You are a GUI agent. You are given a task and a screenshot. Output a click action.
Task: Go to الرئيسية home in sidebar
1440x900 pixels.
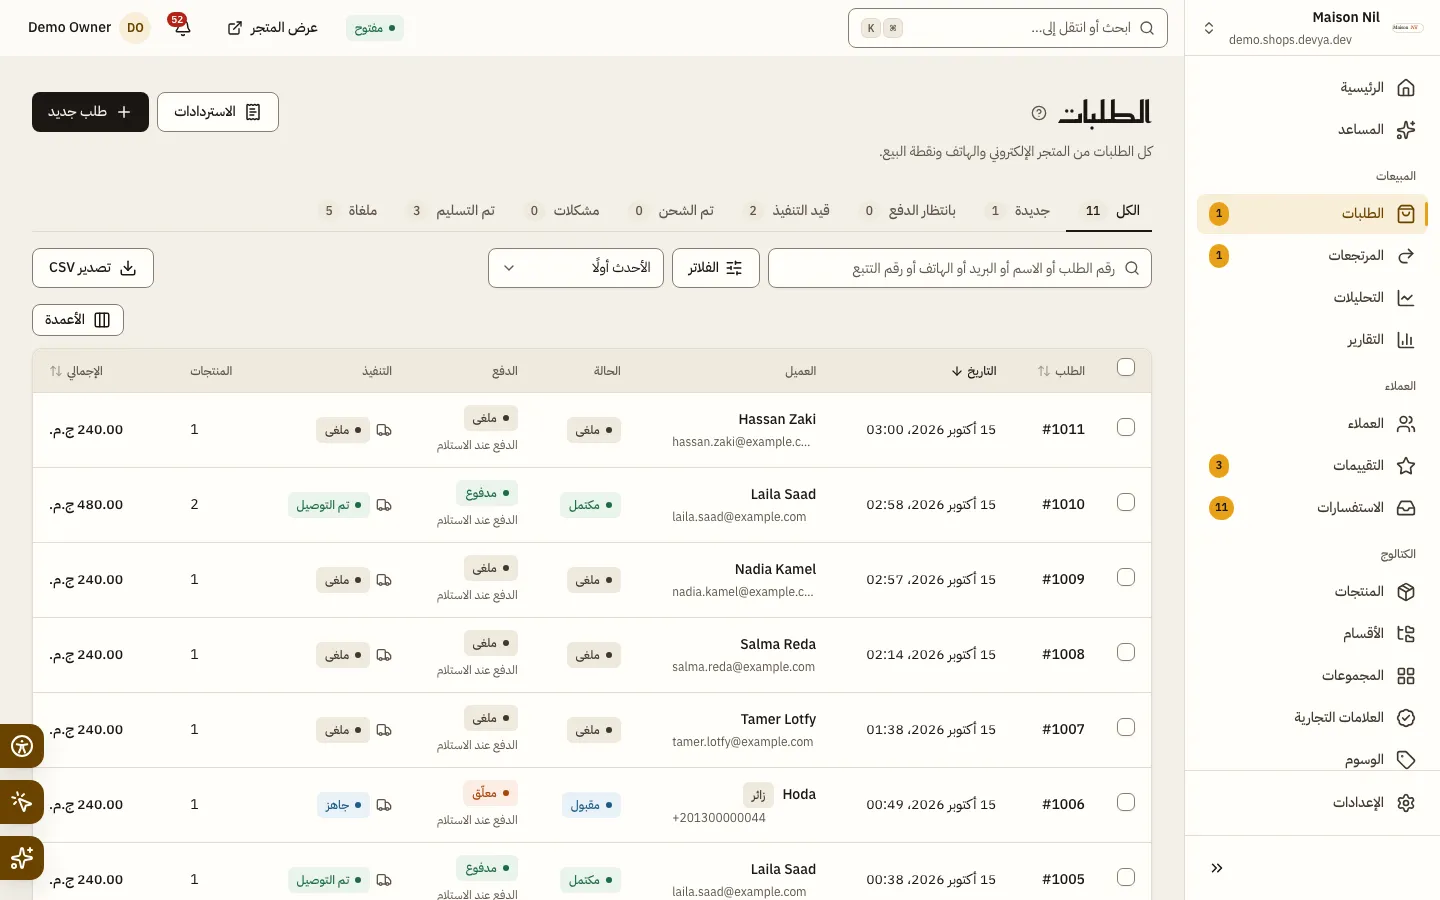(1312, 88)
